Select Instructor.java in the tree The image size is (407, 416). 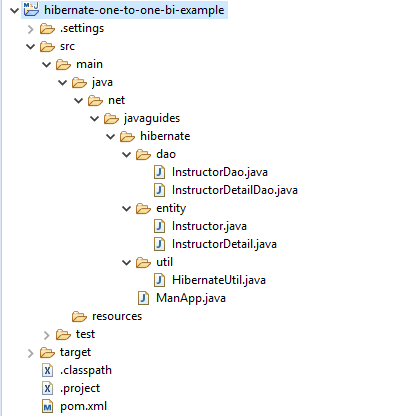209,226
